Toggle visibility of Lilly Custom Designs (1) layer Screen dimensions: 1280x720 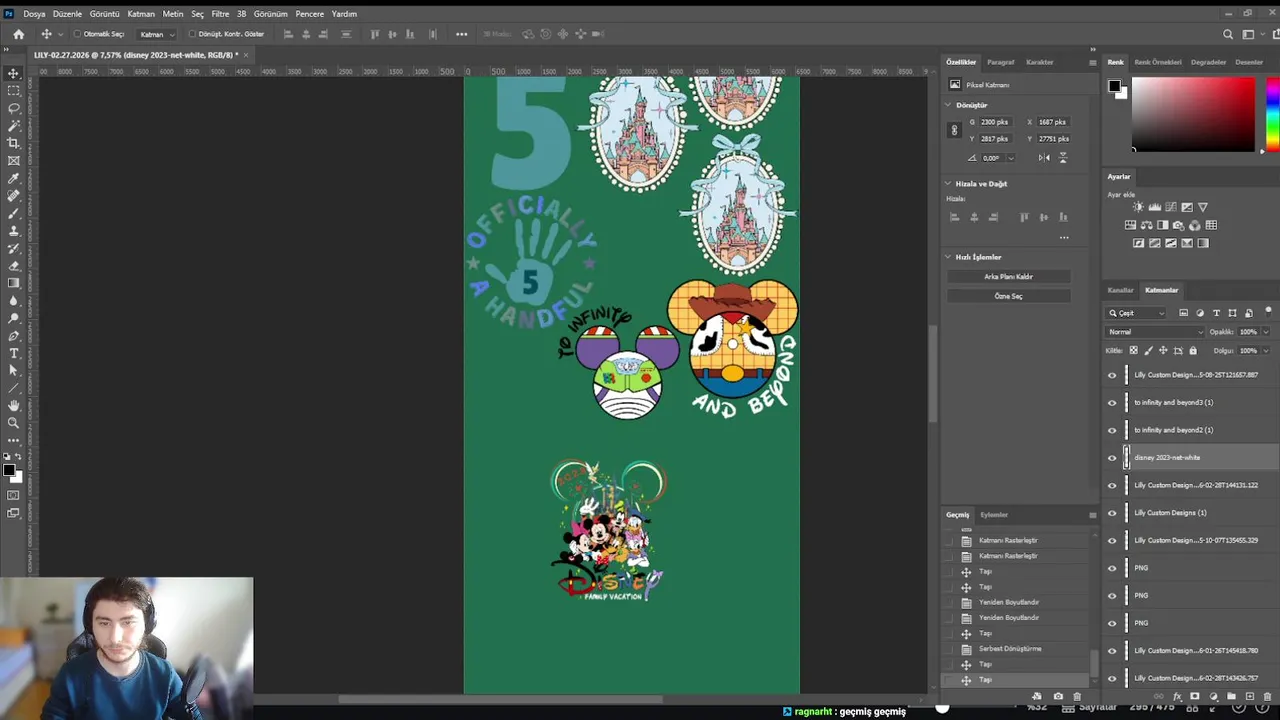tap(1112, 513)
